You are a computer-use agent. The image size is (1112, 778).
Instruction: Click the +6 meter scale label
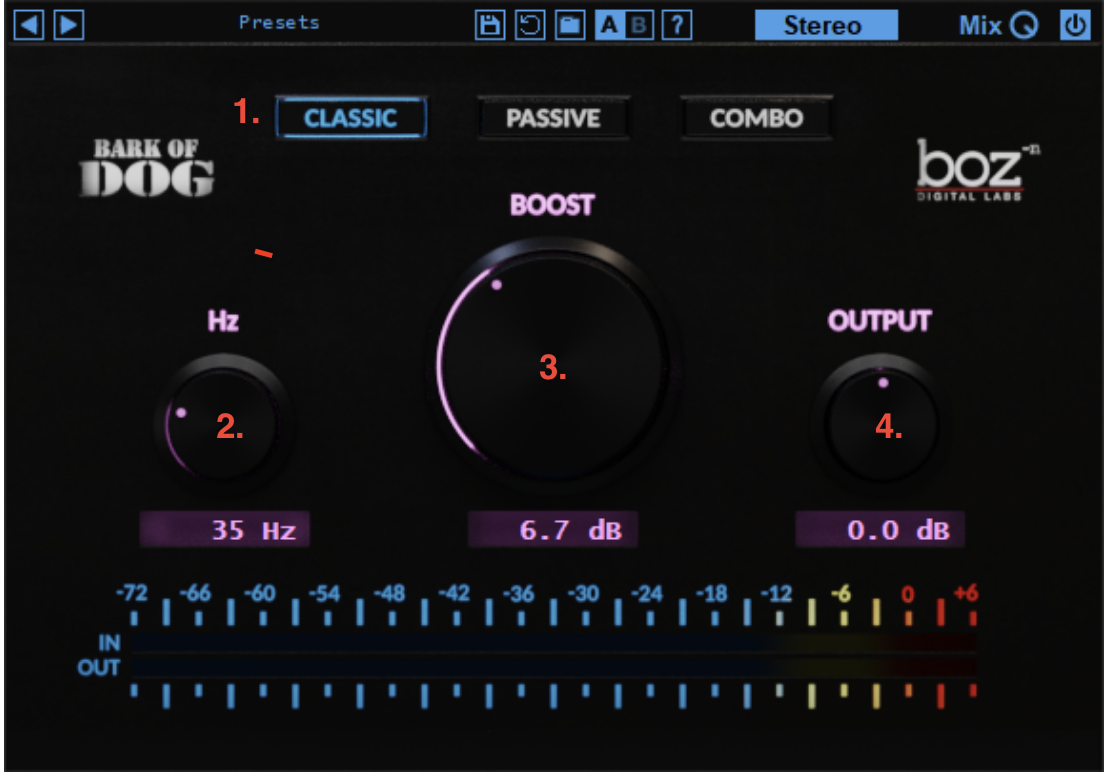pos(966,592)
